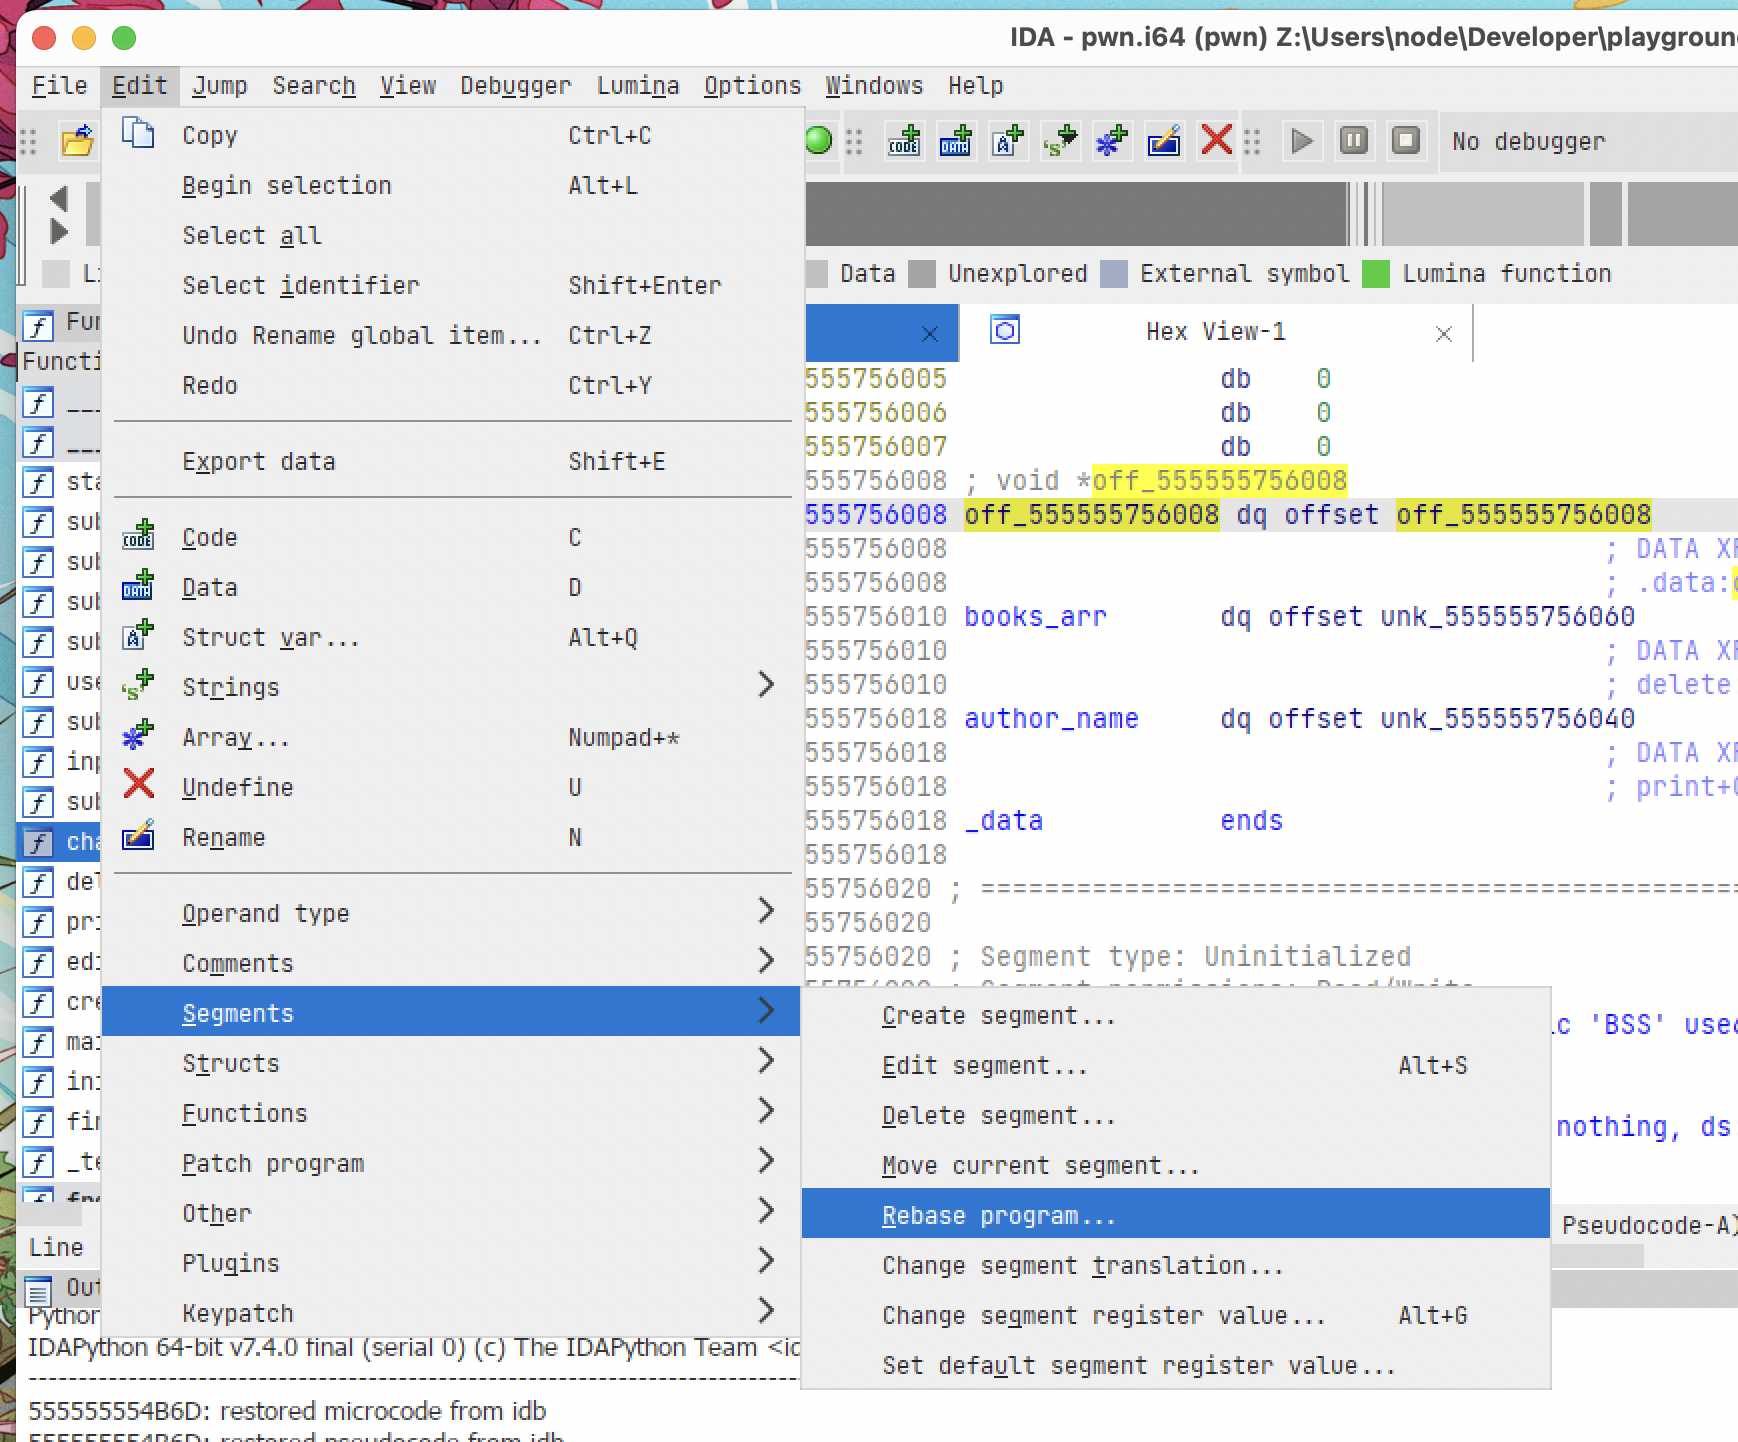Close the Hex View-1 tab
The image size is (1738, 1442).
[1443, 333]
